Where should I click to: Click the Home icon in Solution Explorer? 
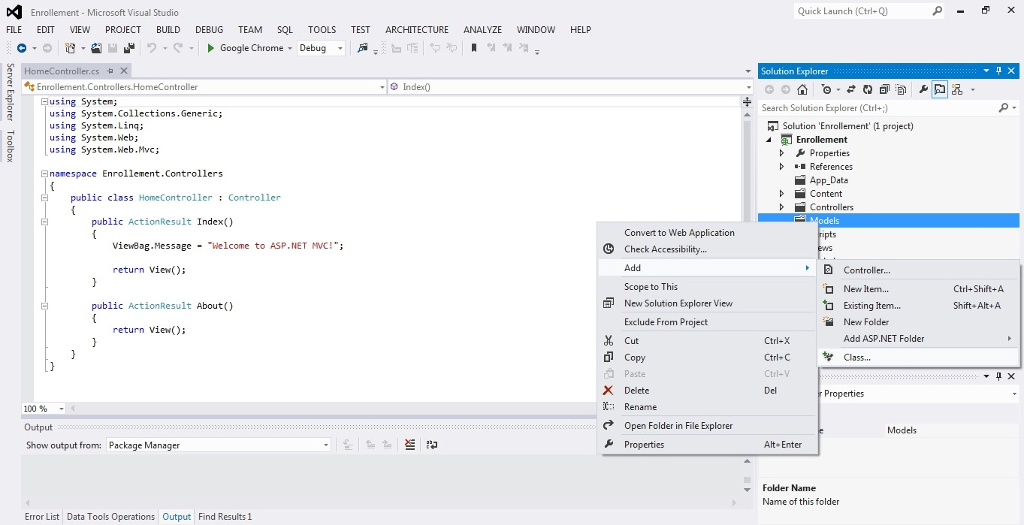[x=802, y=90]
